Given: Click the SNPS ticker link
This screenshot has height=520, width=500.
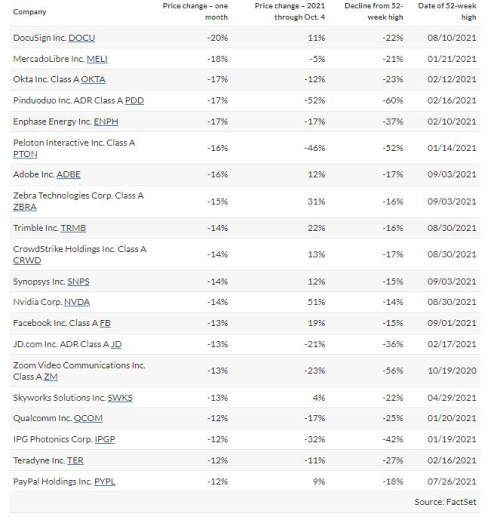Looking at the screenshot, I should 78,282.
